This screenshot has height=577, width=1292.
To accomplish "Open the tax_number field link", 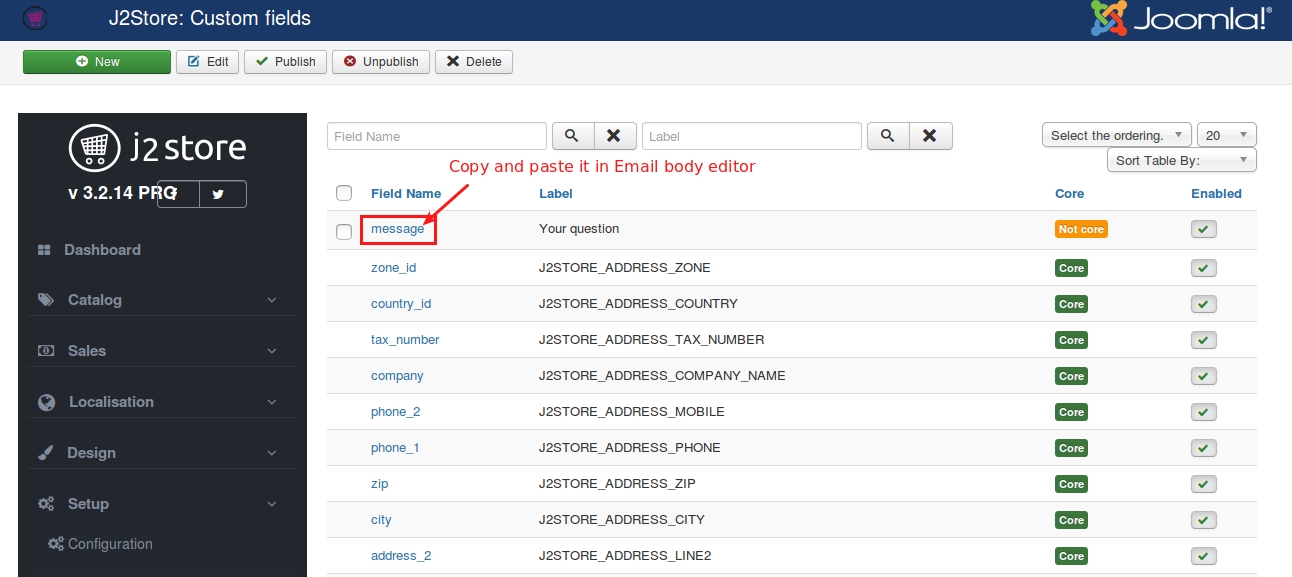I will point(405,340).
